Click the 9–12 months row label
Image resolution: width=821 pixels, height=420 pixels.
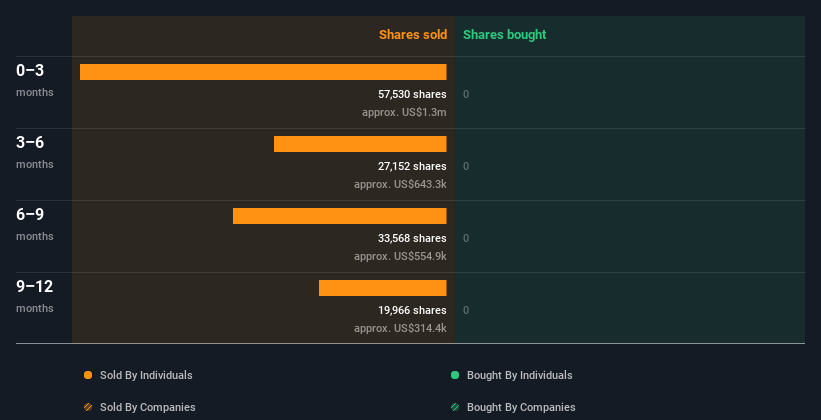pyautogui.click(x=35, y=296)
